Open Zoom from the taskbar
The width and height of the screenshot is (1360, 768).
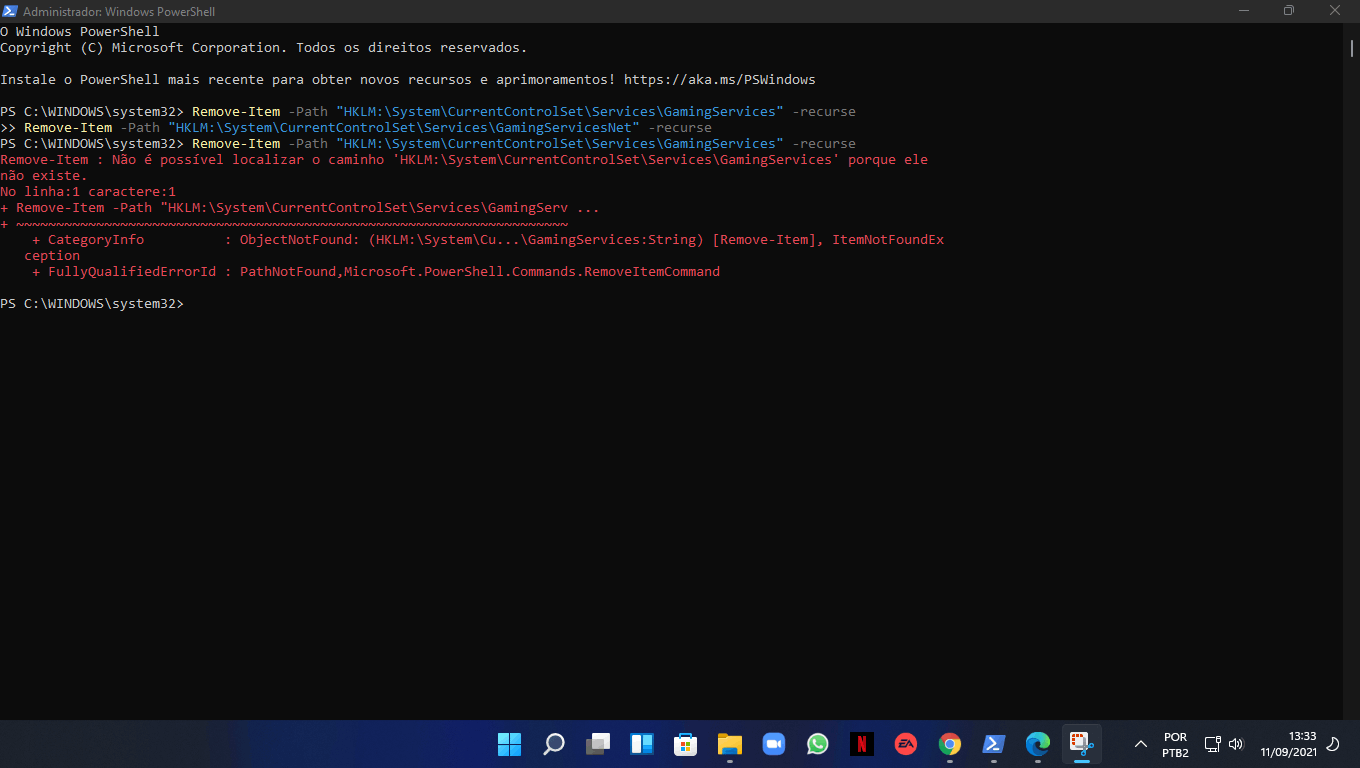click(774, 744)
